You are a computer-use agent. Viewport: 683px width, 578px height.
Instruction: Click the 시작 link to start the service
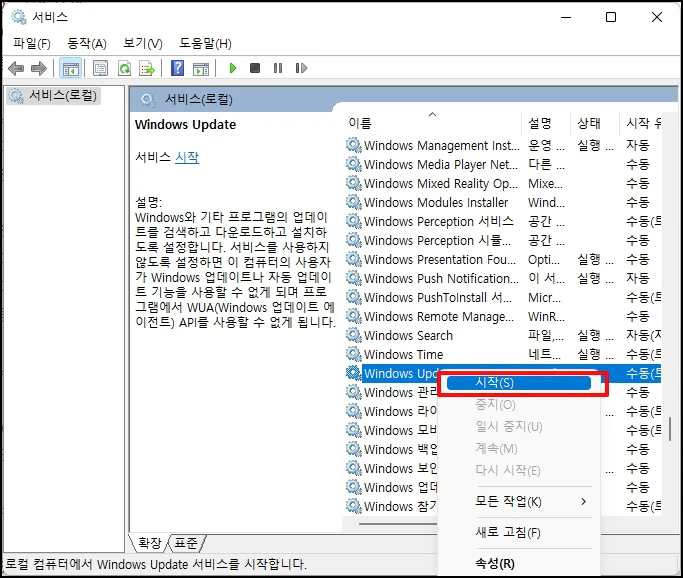(x=187, y=157)
